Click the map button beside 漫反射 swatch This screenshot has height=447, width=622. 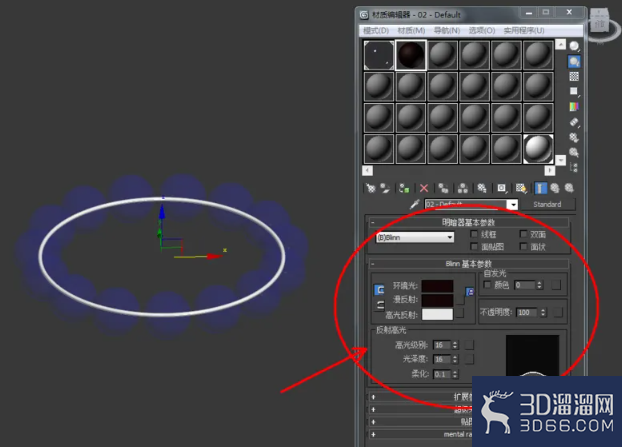[x=460, y=300]
